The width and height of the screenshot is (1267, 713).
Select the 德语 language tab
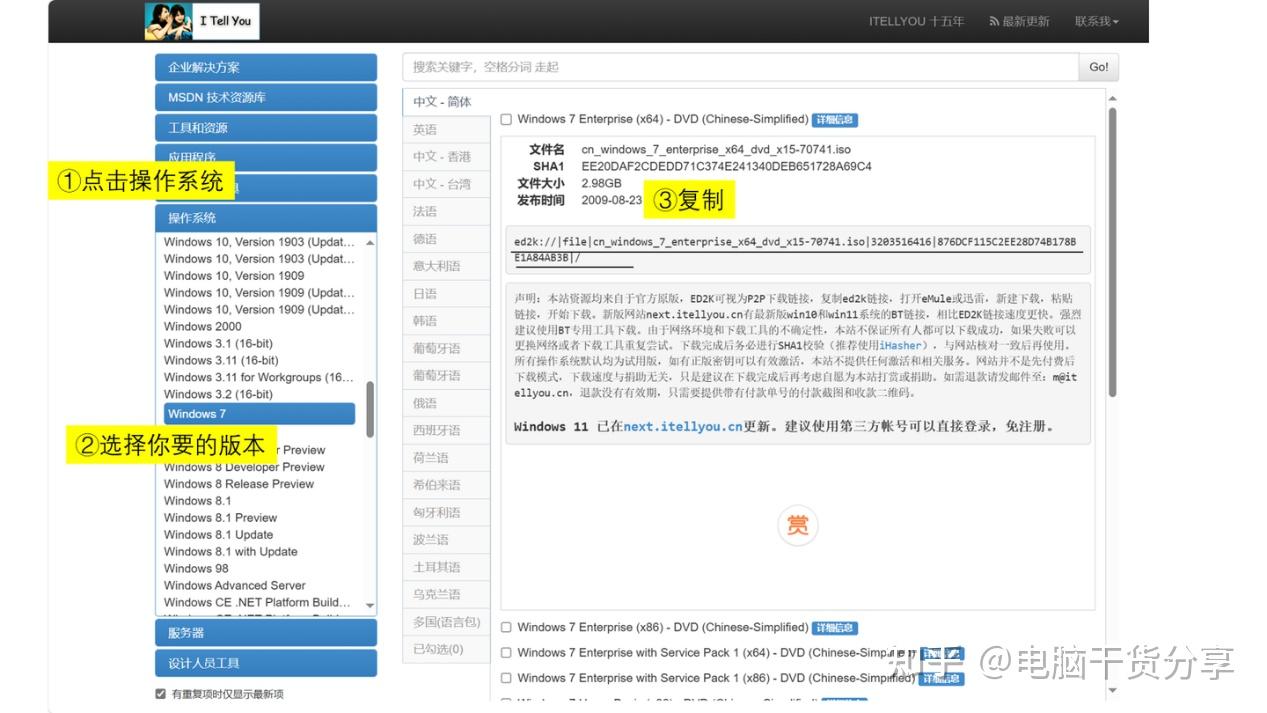[x=446, y=239]
